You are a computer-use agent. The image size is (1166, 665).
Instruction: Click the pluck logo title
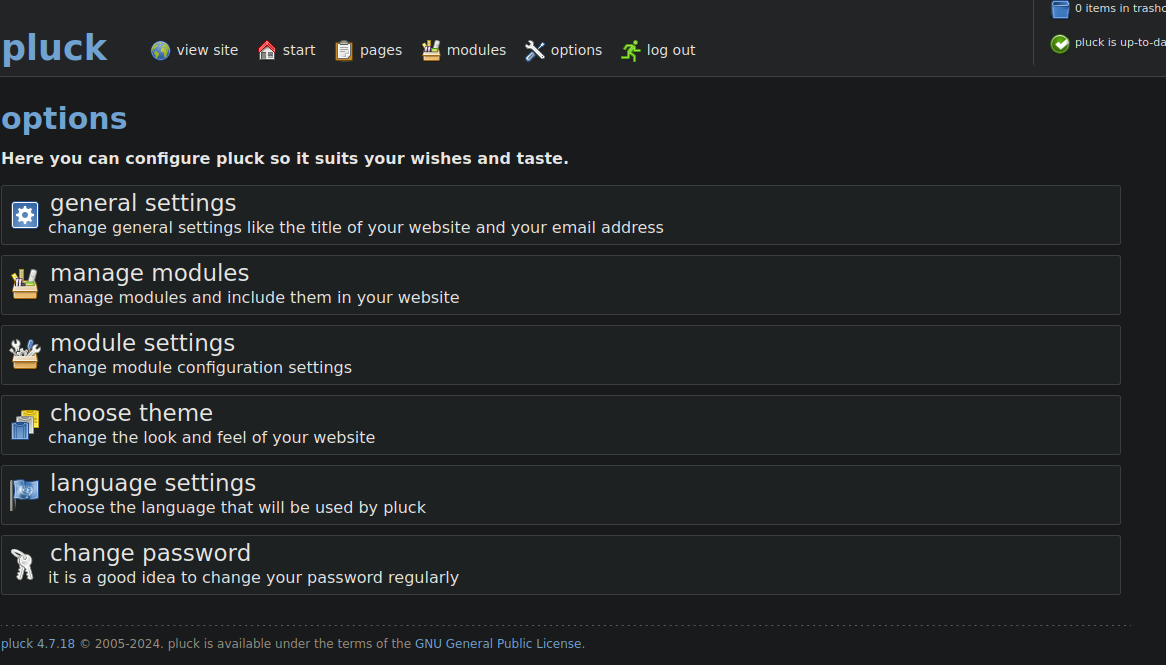click(54, 48)
